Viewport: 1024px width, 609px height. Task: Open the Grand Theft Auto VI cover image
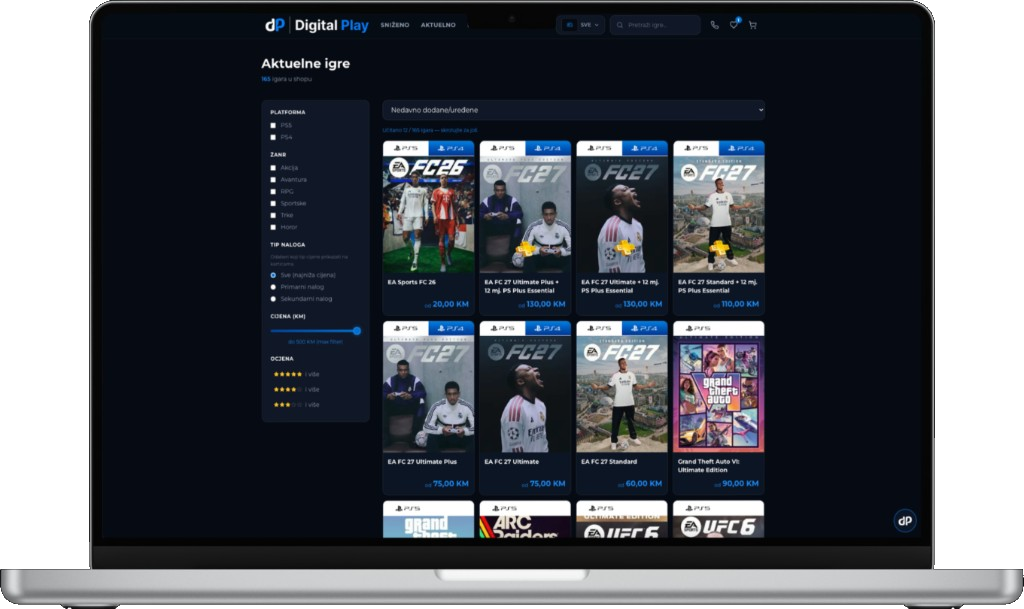[x=718, y=394]
